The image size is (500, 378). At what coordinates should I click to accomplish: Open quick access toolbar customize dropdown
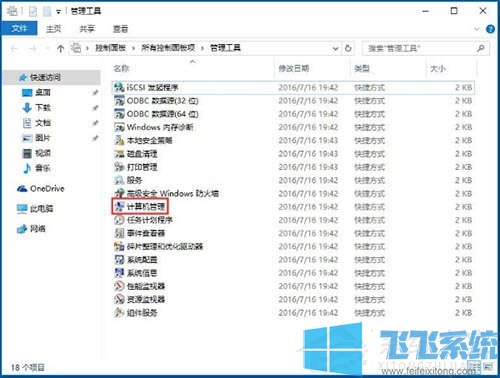(58, 12)
